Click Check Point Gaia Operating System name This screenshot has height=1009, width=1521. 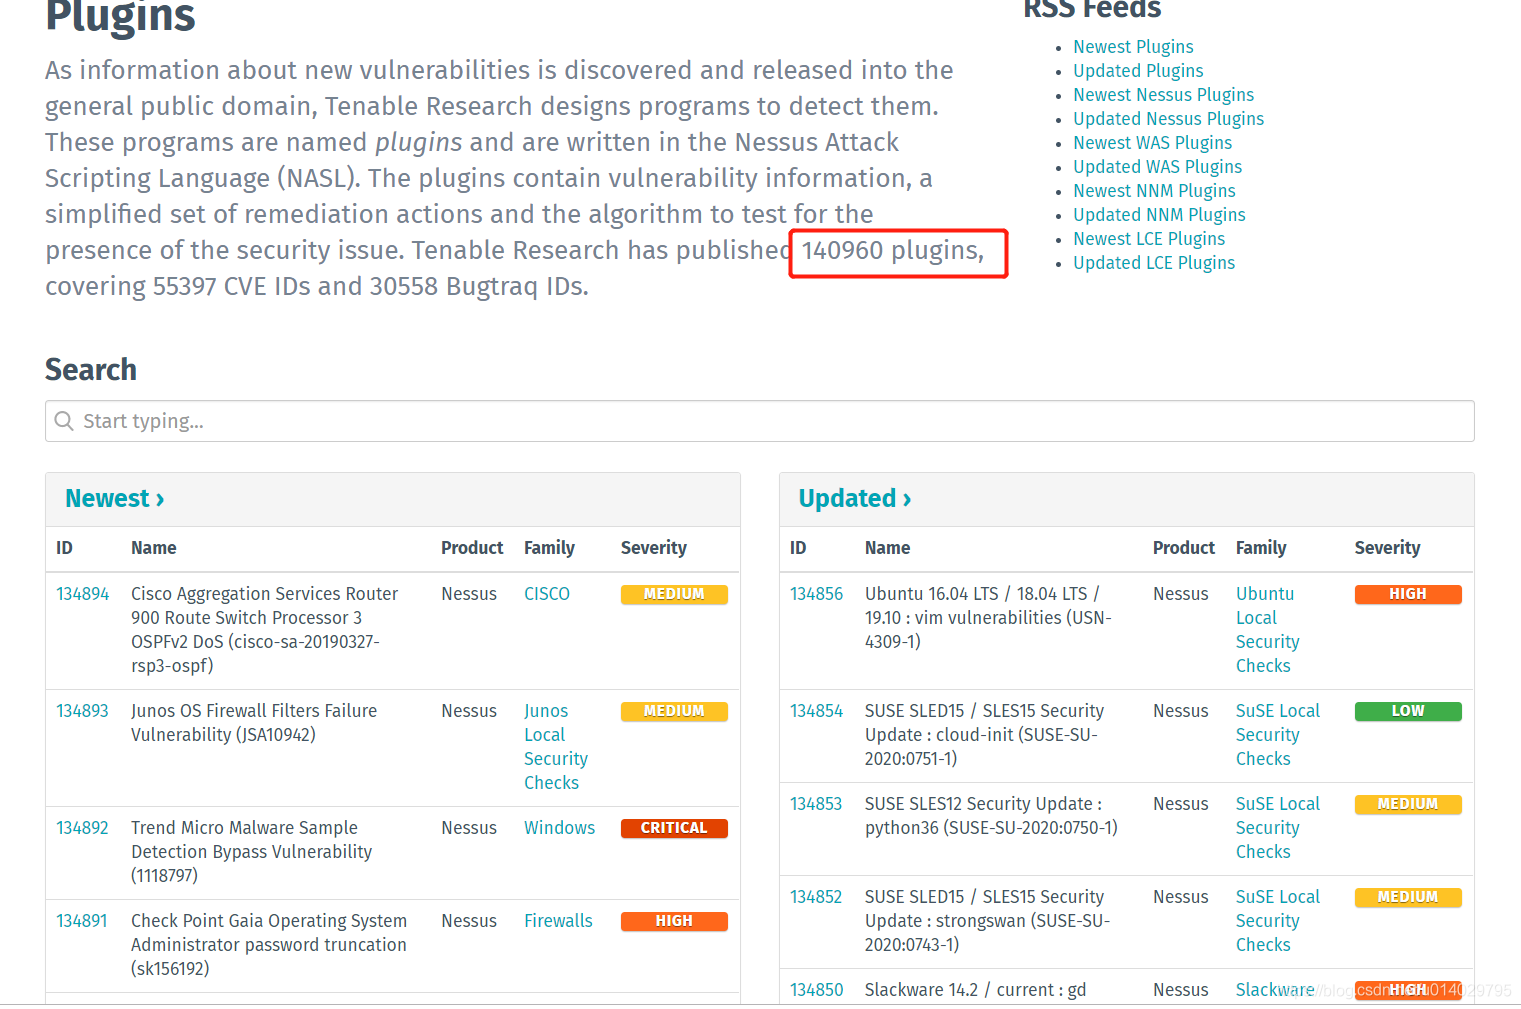tap(269, 945)
